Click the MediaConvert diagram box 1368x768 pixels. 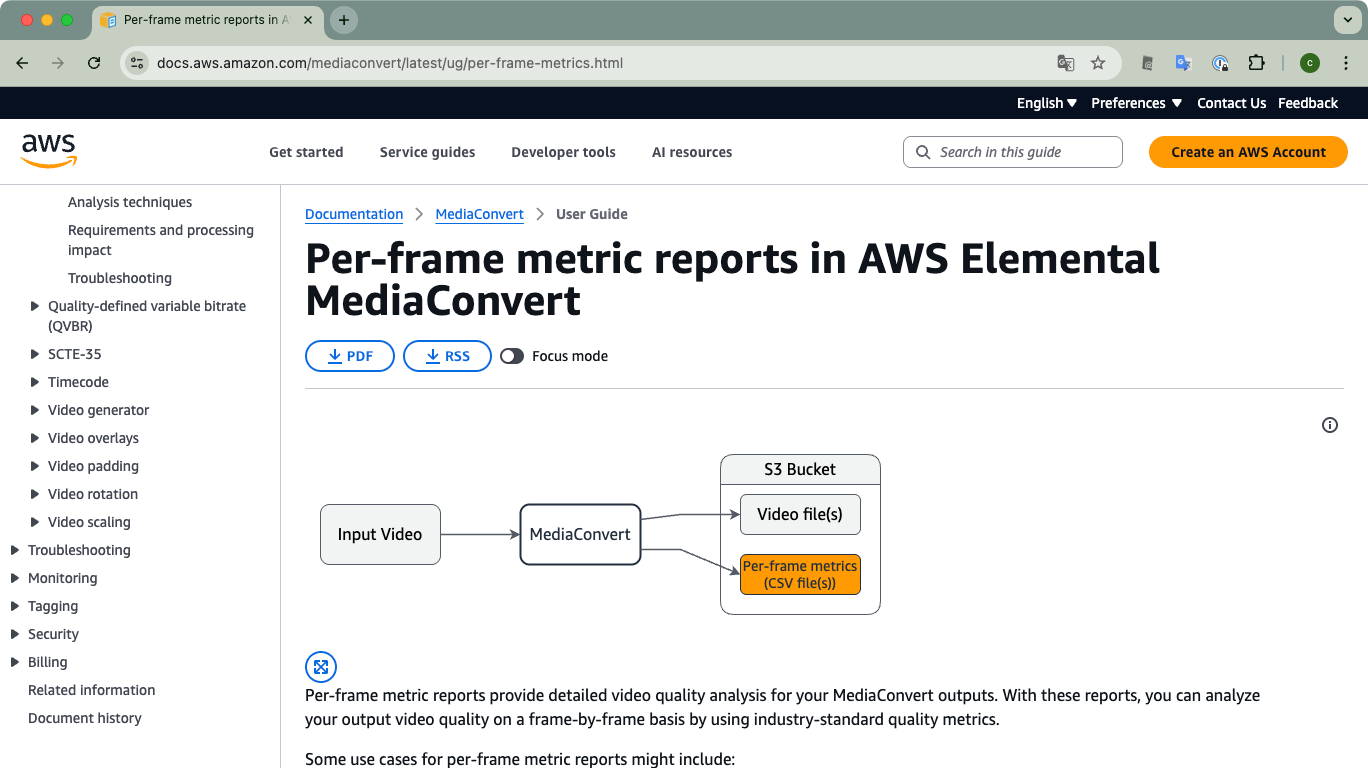tap(580, 534)
